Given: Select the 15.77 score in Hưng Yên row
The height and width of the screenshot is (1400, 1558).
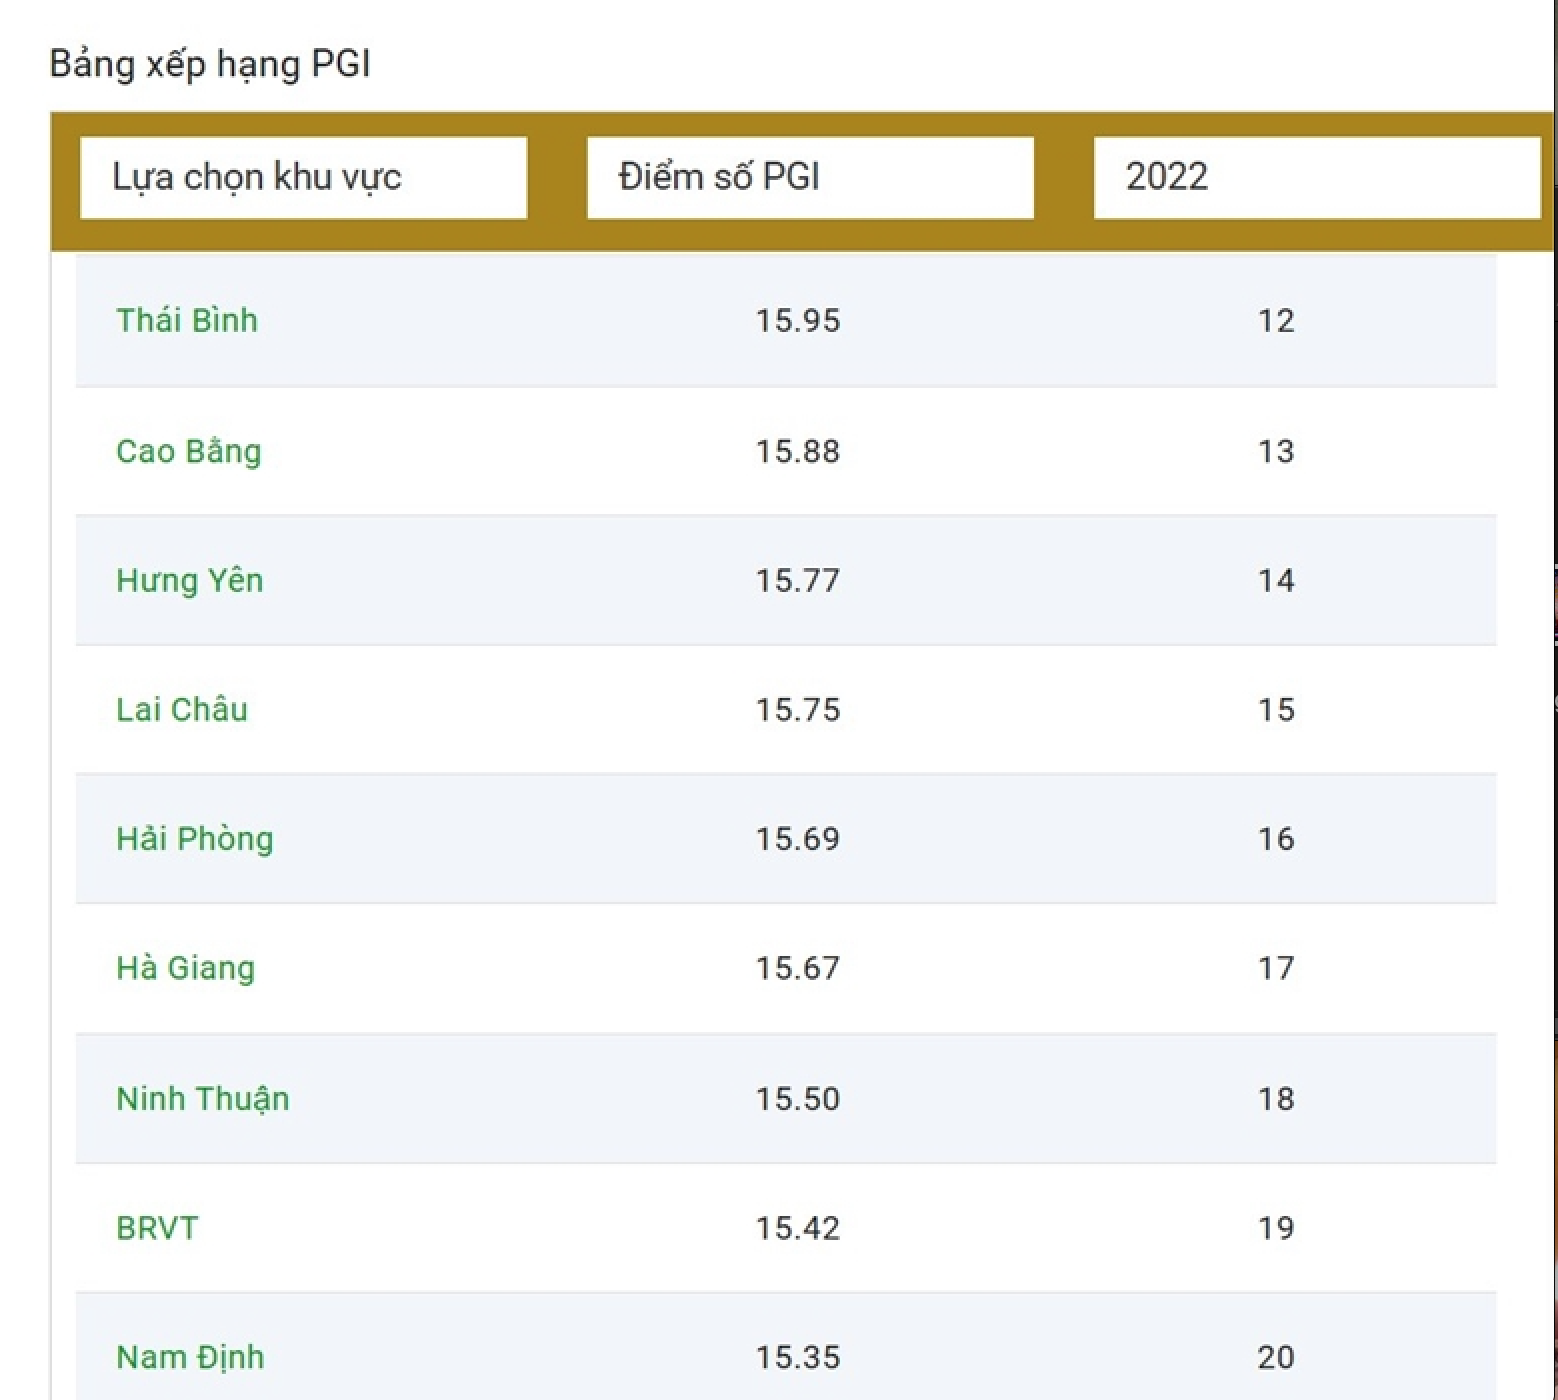Looking at the screenshot, I should [798, 581].
